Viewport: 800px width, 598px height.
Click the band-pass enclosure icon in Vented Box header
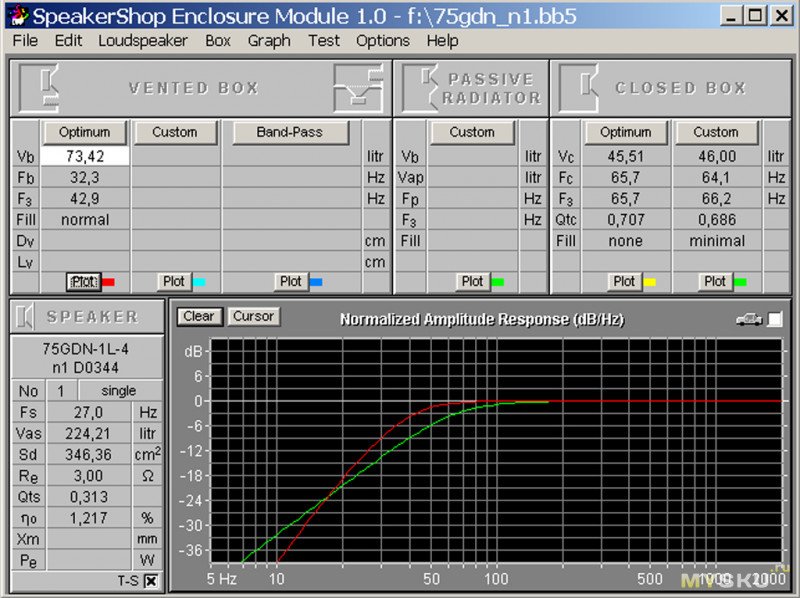[359, 88]
